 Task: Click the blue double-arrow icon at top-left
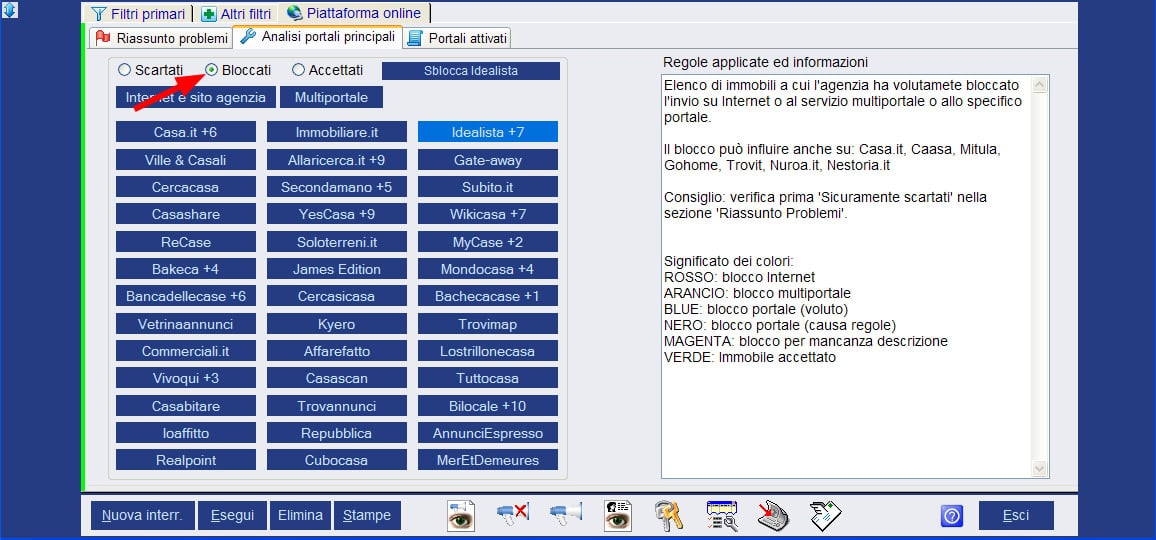point(10,10)
